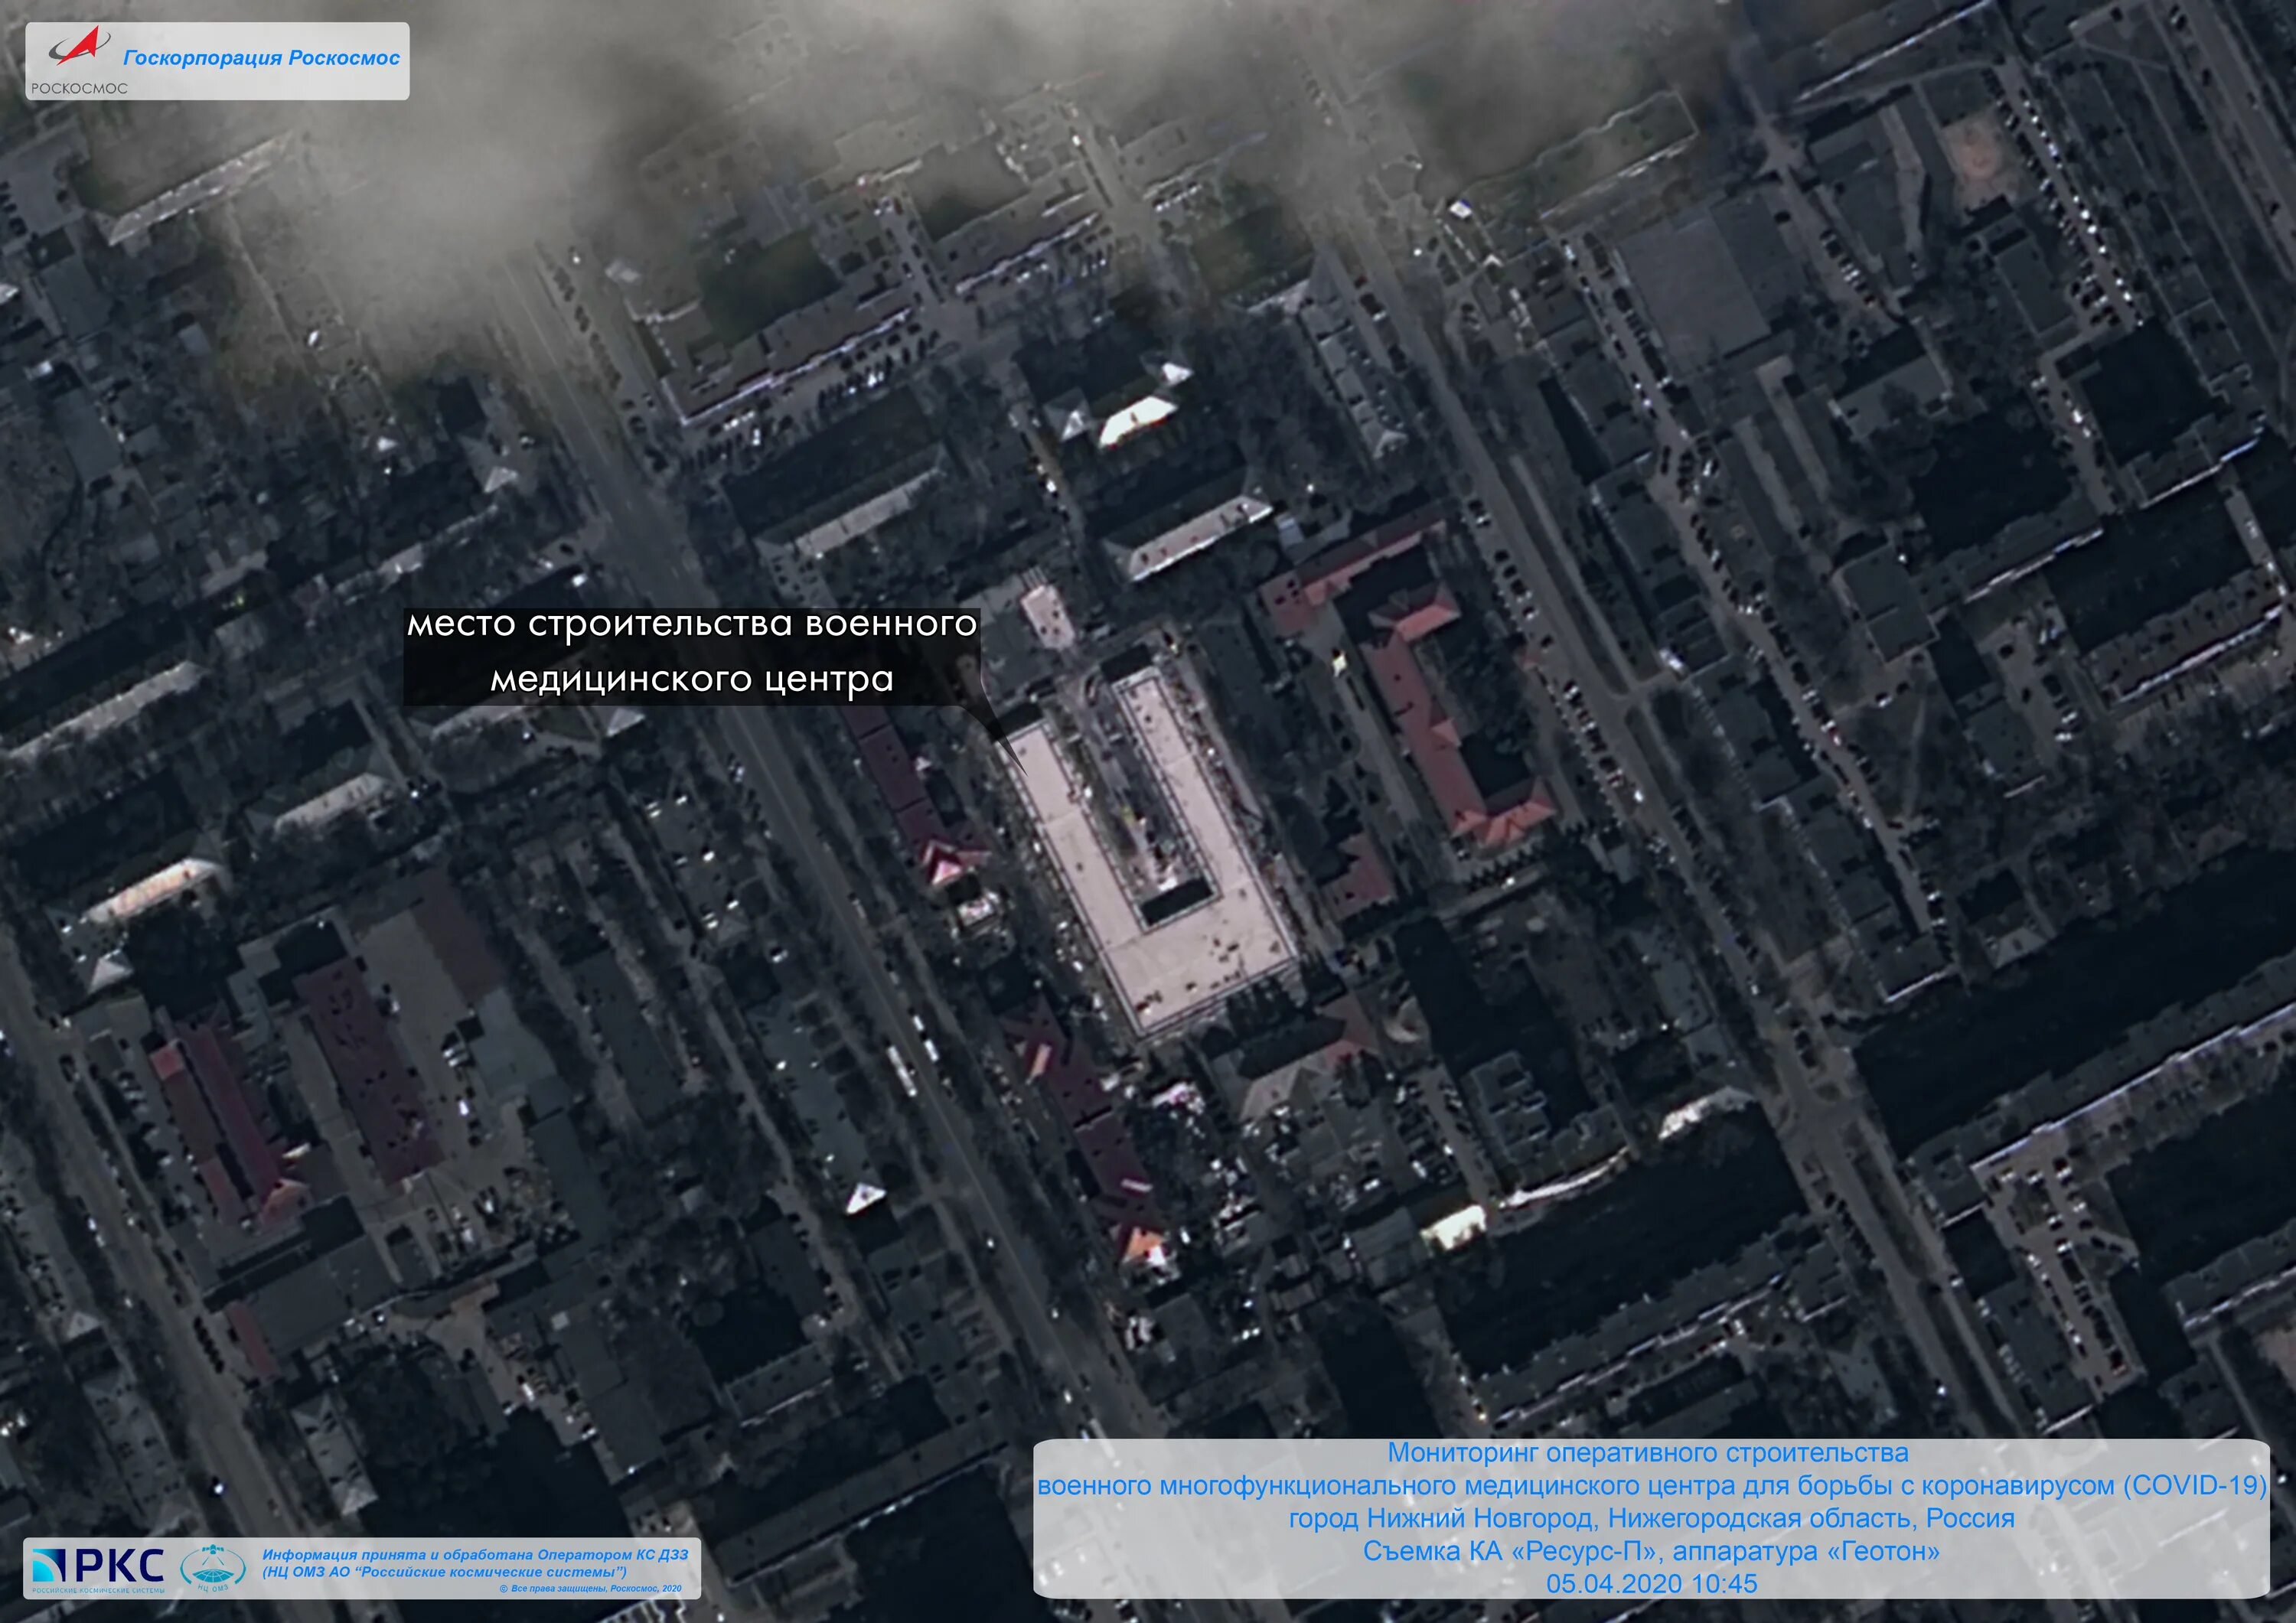The width and height of the screenshot is (2296, 1623).
Task: Click the callout pointer tip of annotation
Action: point(1023,770)
